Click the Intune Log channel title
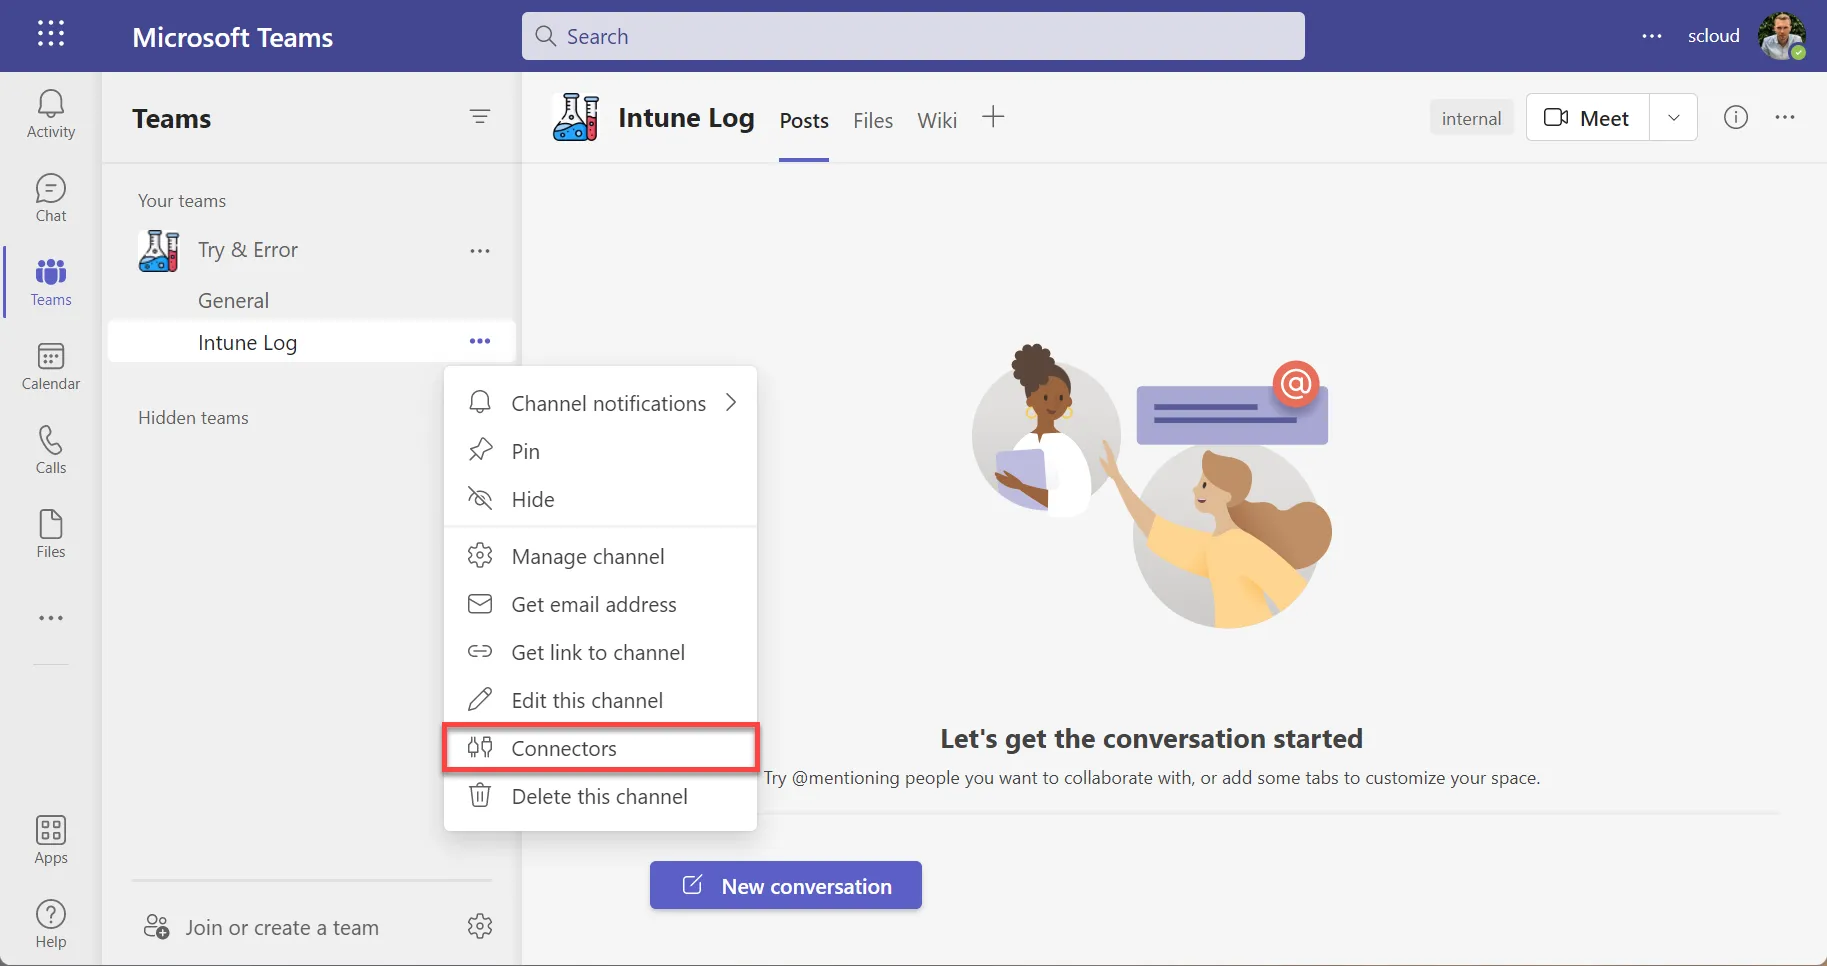This screenshot has width=1827, height=966. [686, 118]
